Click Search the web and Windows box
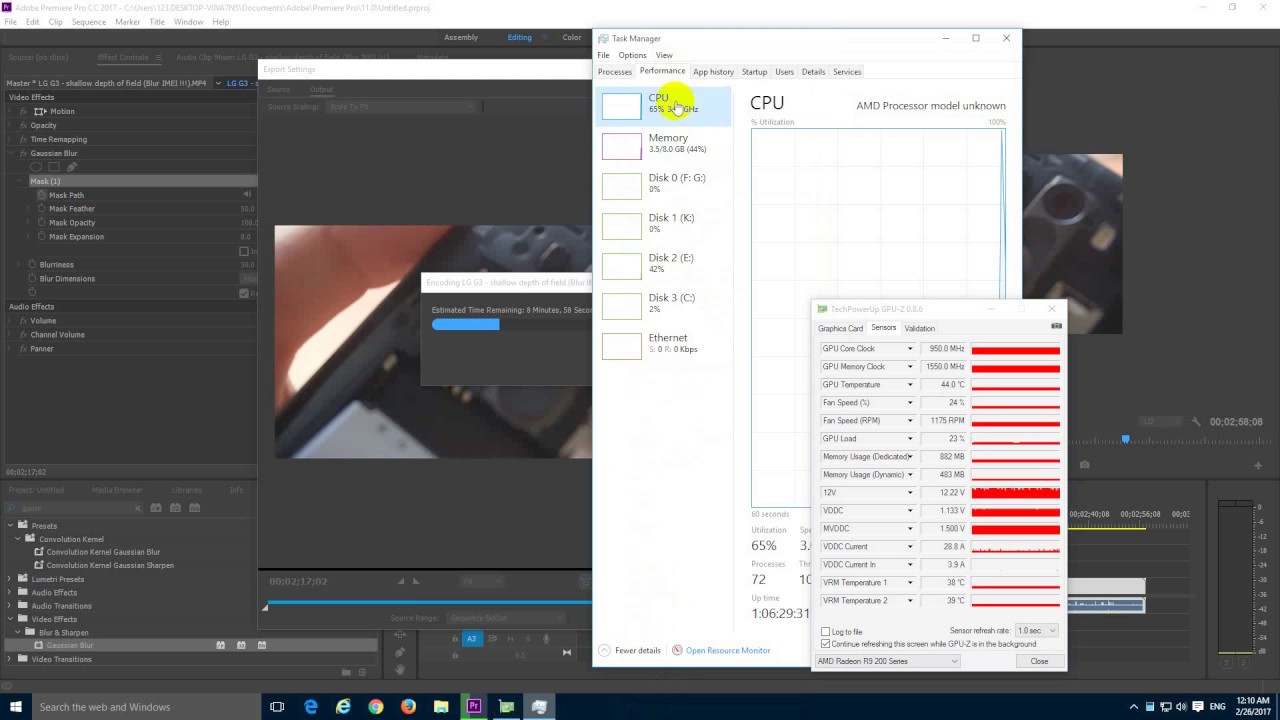This screenshot has height=720, width=1280. coord(145,707)
